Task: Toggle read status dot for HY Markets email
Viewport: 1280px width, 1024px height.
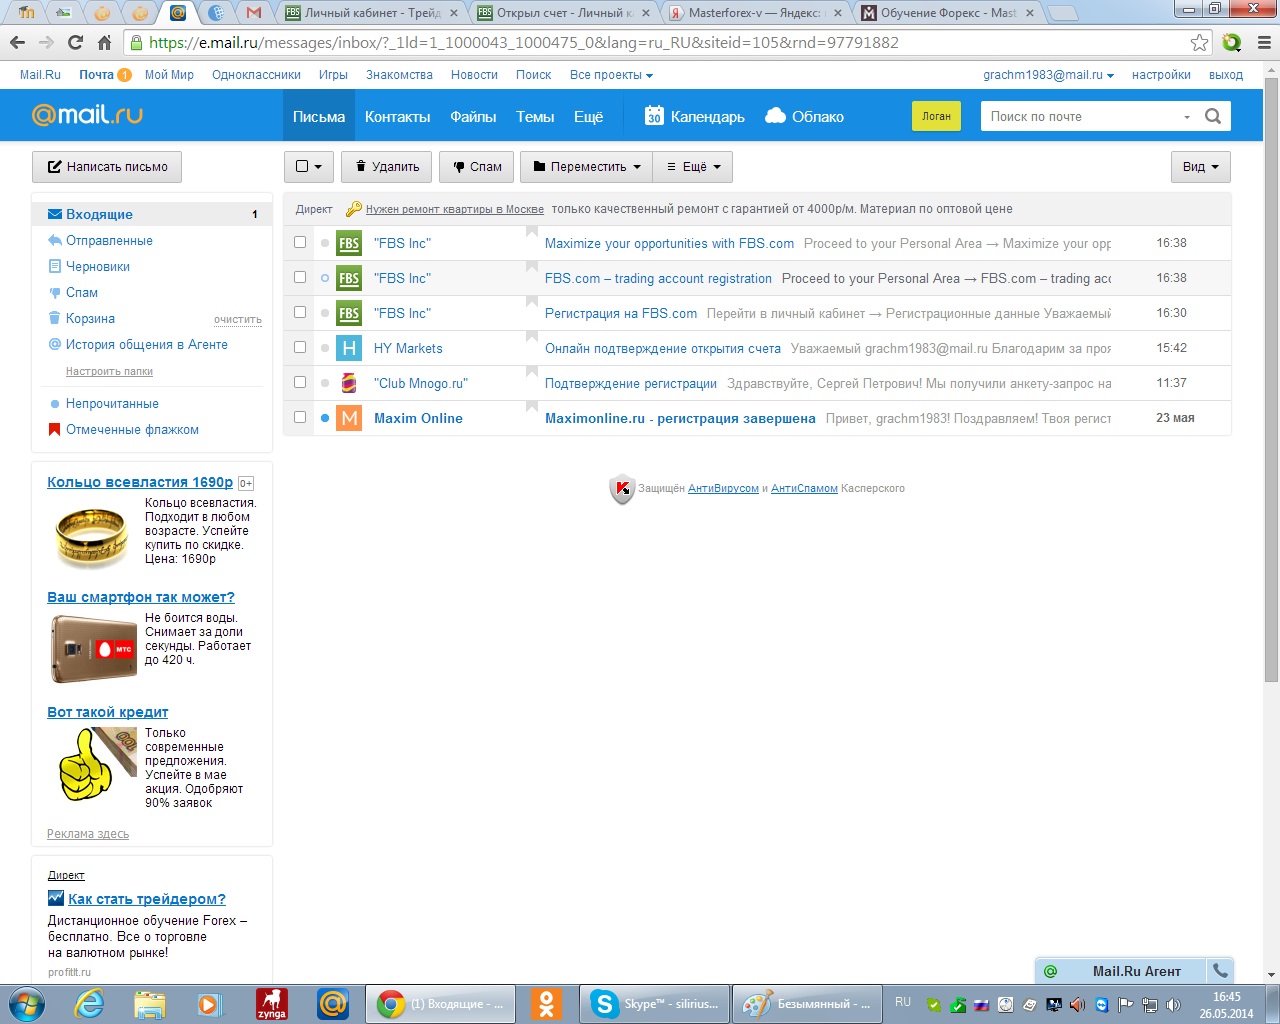Action: tap(325, 348)
